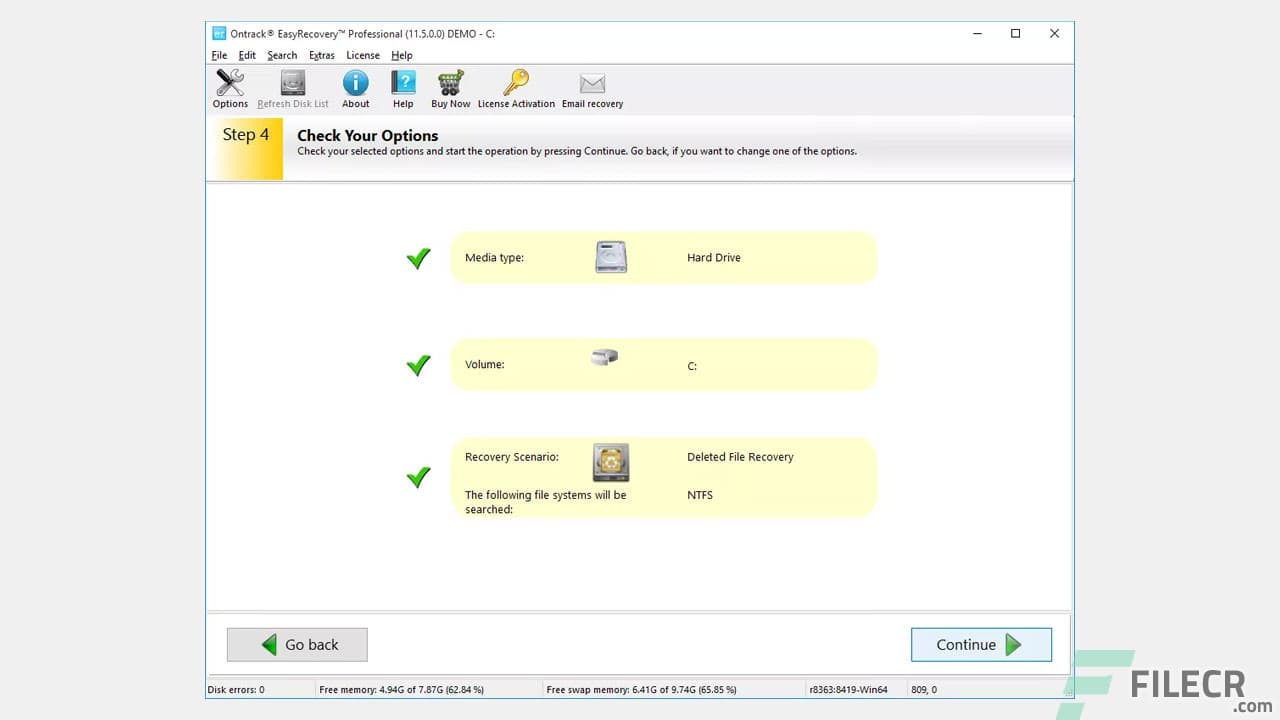Click the Deleted File Recovery scenario icon
The width and height of the screenshot is (1280, 720).
point(610,461)
